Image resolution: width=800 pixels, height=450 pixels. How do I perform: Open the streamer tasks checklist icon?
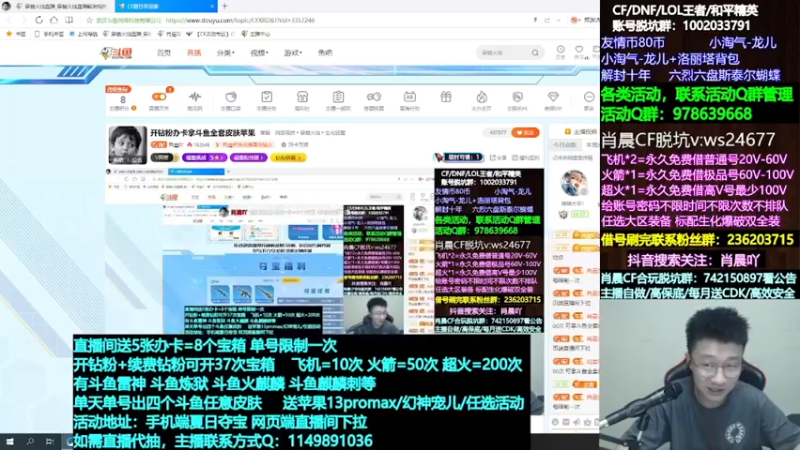[266, 97]
